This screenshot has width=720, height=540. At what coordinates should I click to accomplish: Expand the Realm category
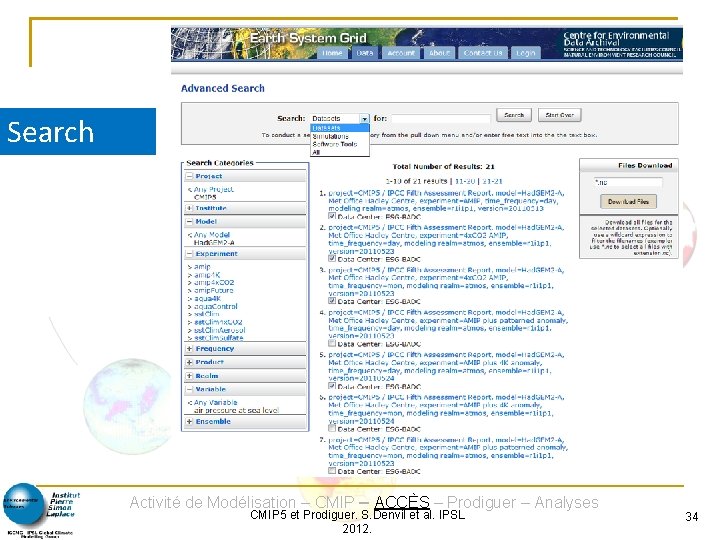click(x=189, y=376)
